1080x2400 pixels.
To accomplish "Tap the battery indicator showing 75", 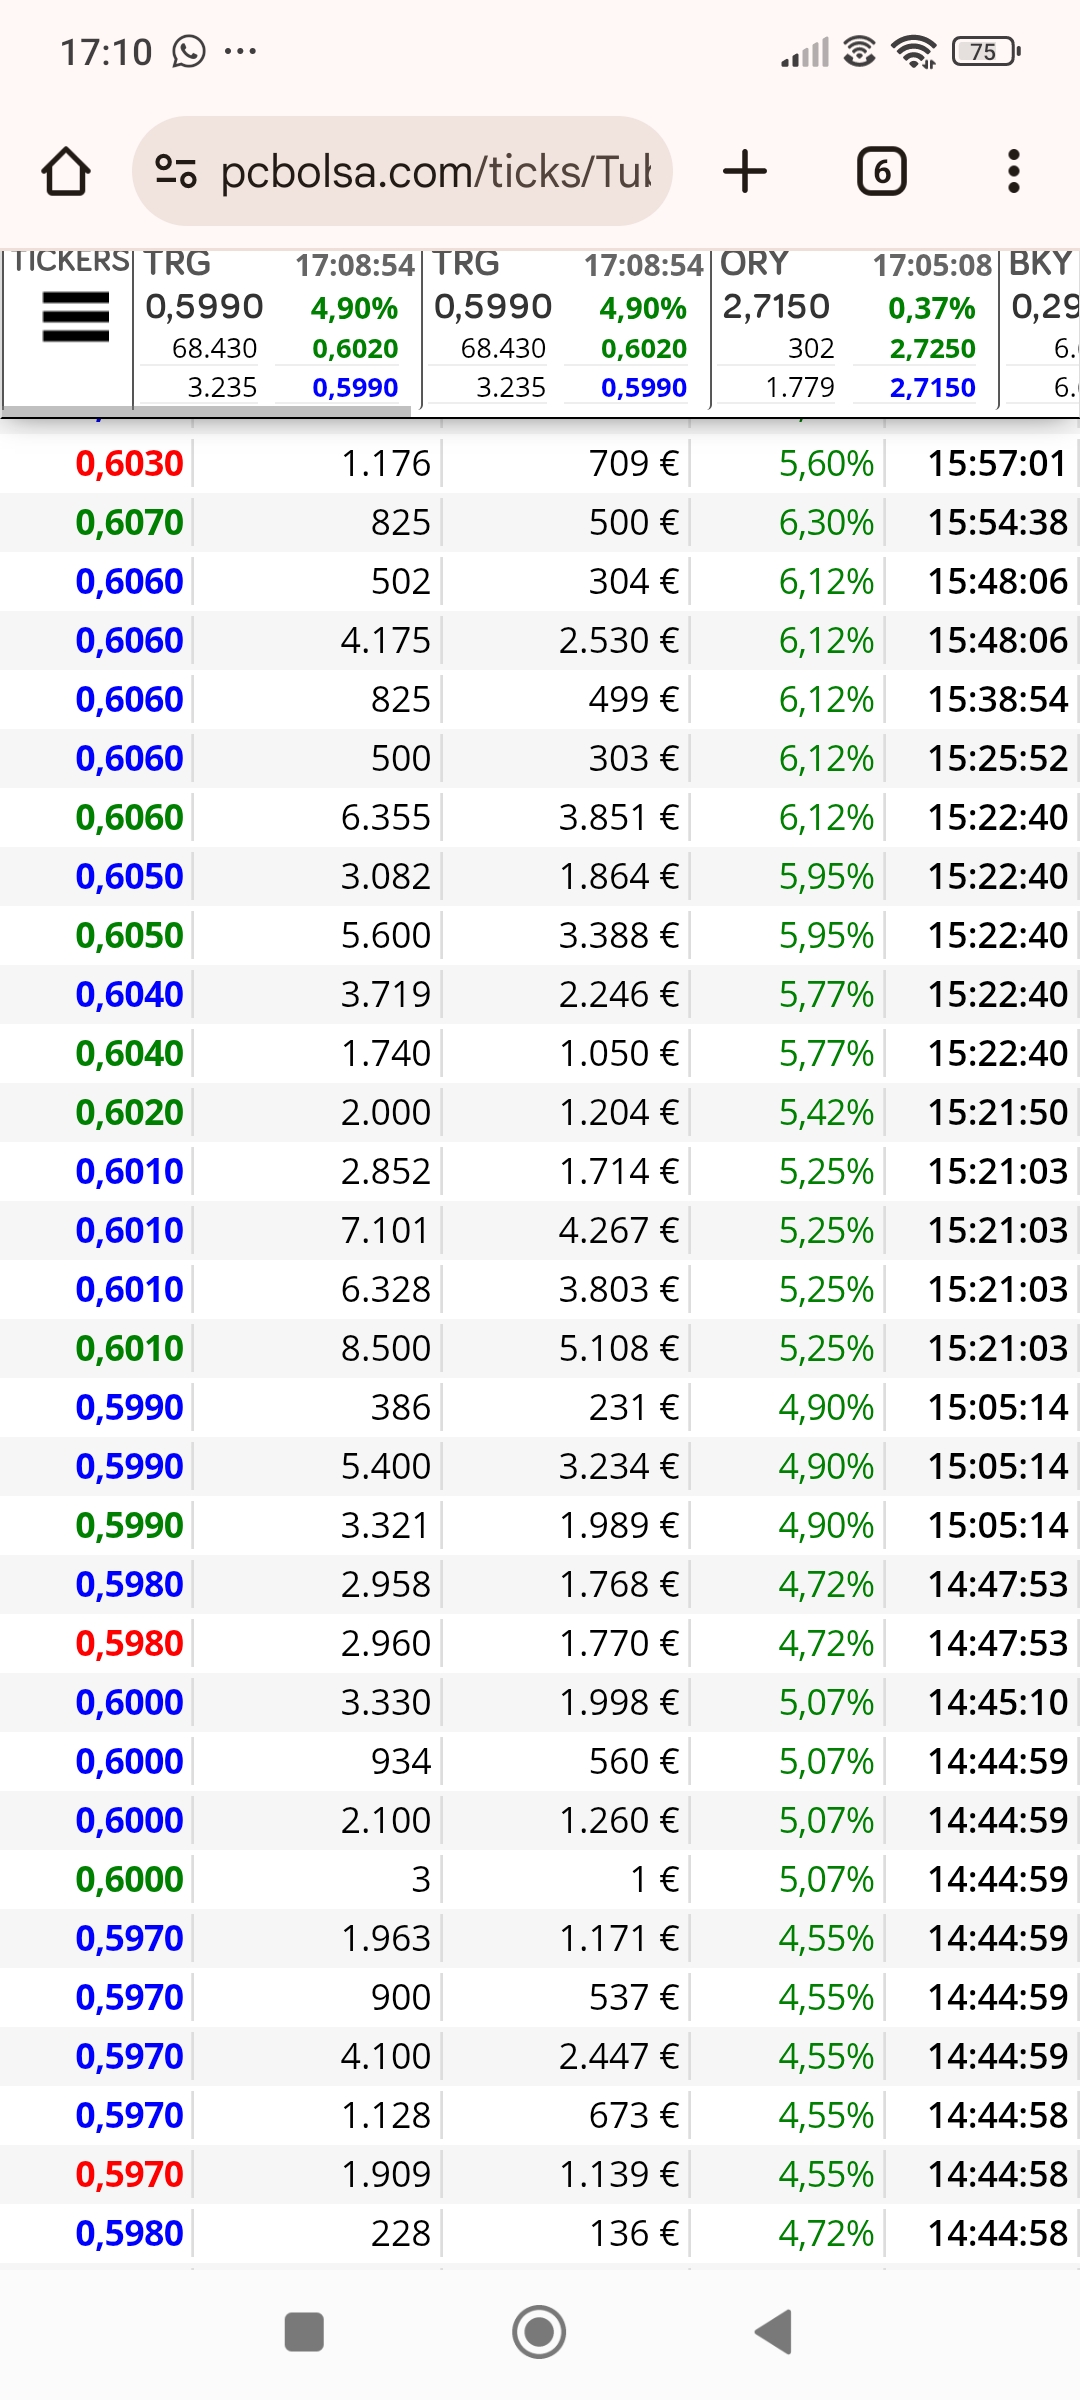I will (986, 51).
